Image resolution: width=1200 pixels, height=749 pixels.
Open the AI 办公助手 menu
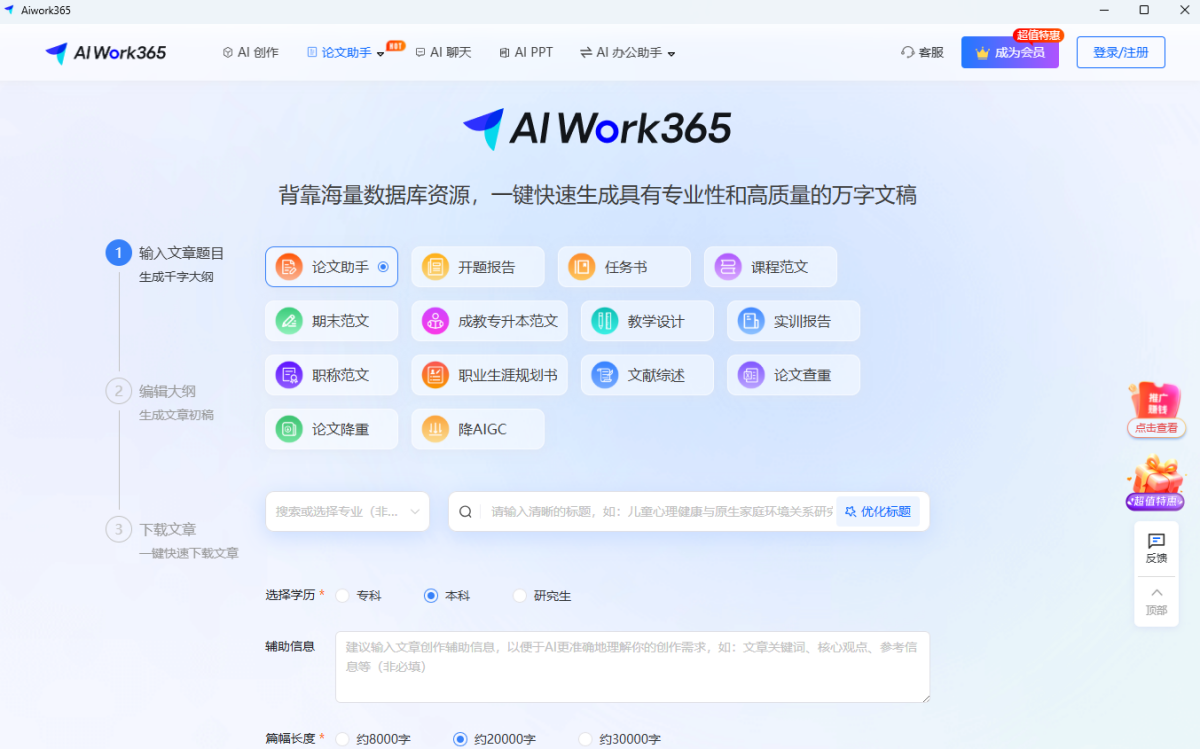tap(628, 52)
